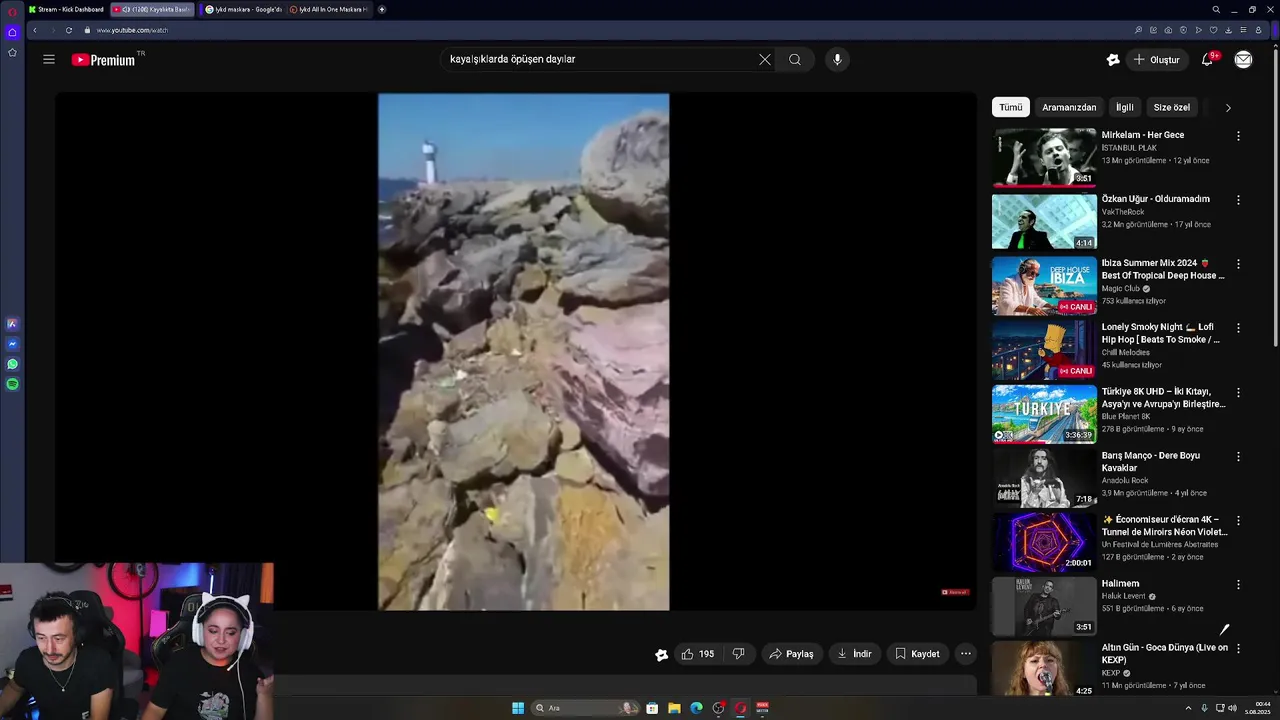The width and height of the screenshot is (1280, 720).
Task: Open WhatsApp in Opera sidebar
Action: [x=12, y=364]
